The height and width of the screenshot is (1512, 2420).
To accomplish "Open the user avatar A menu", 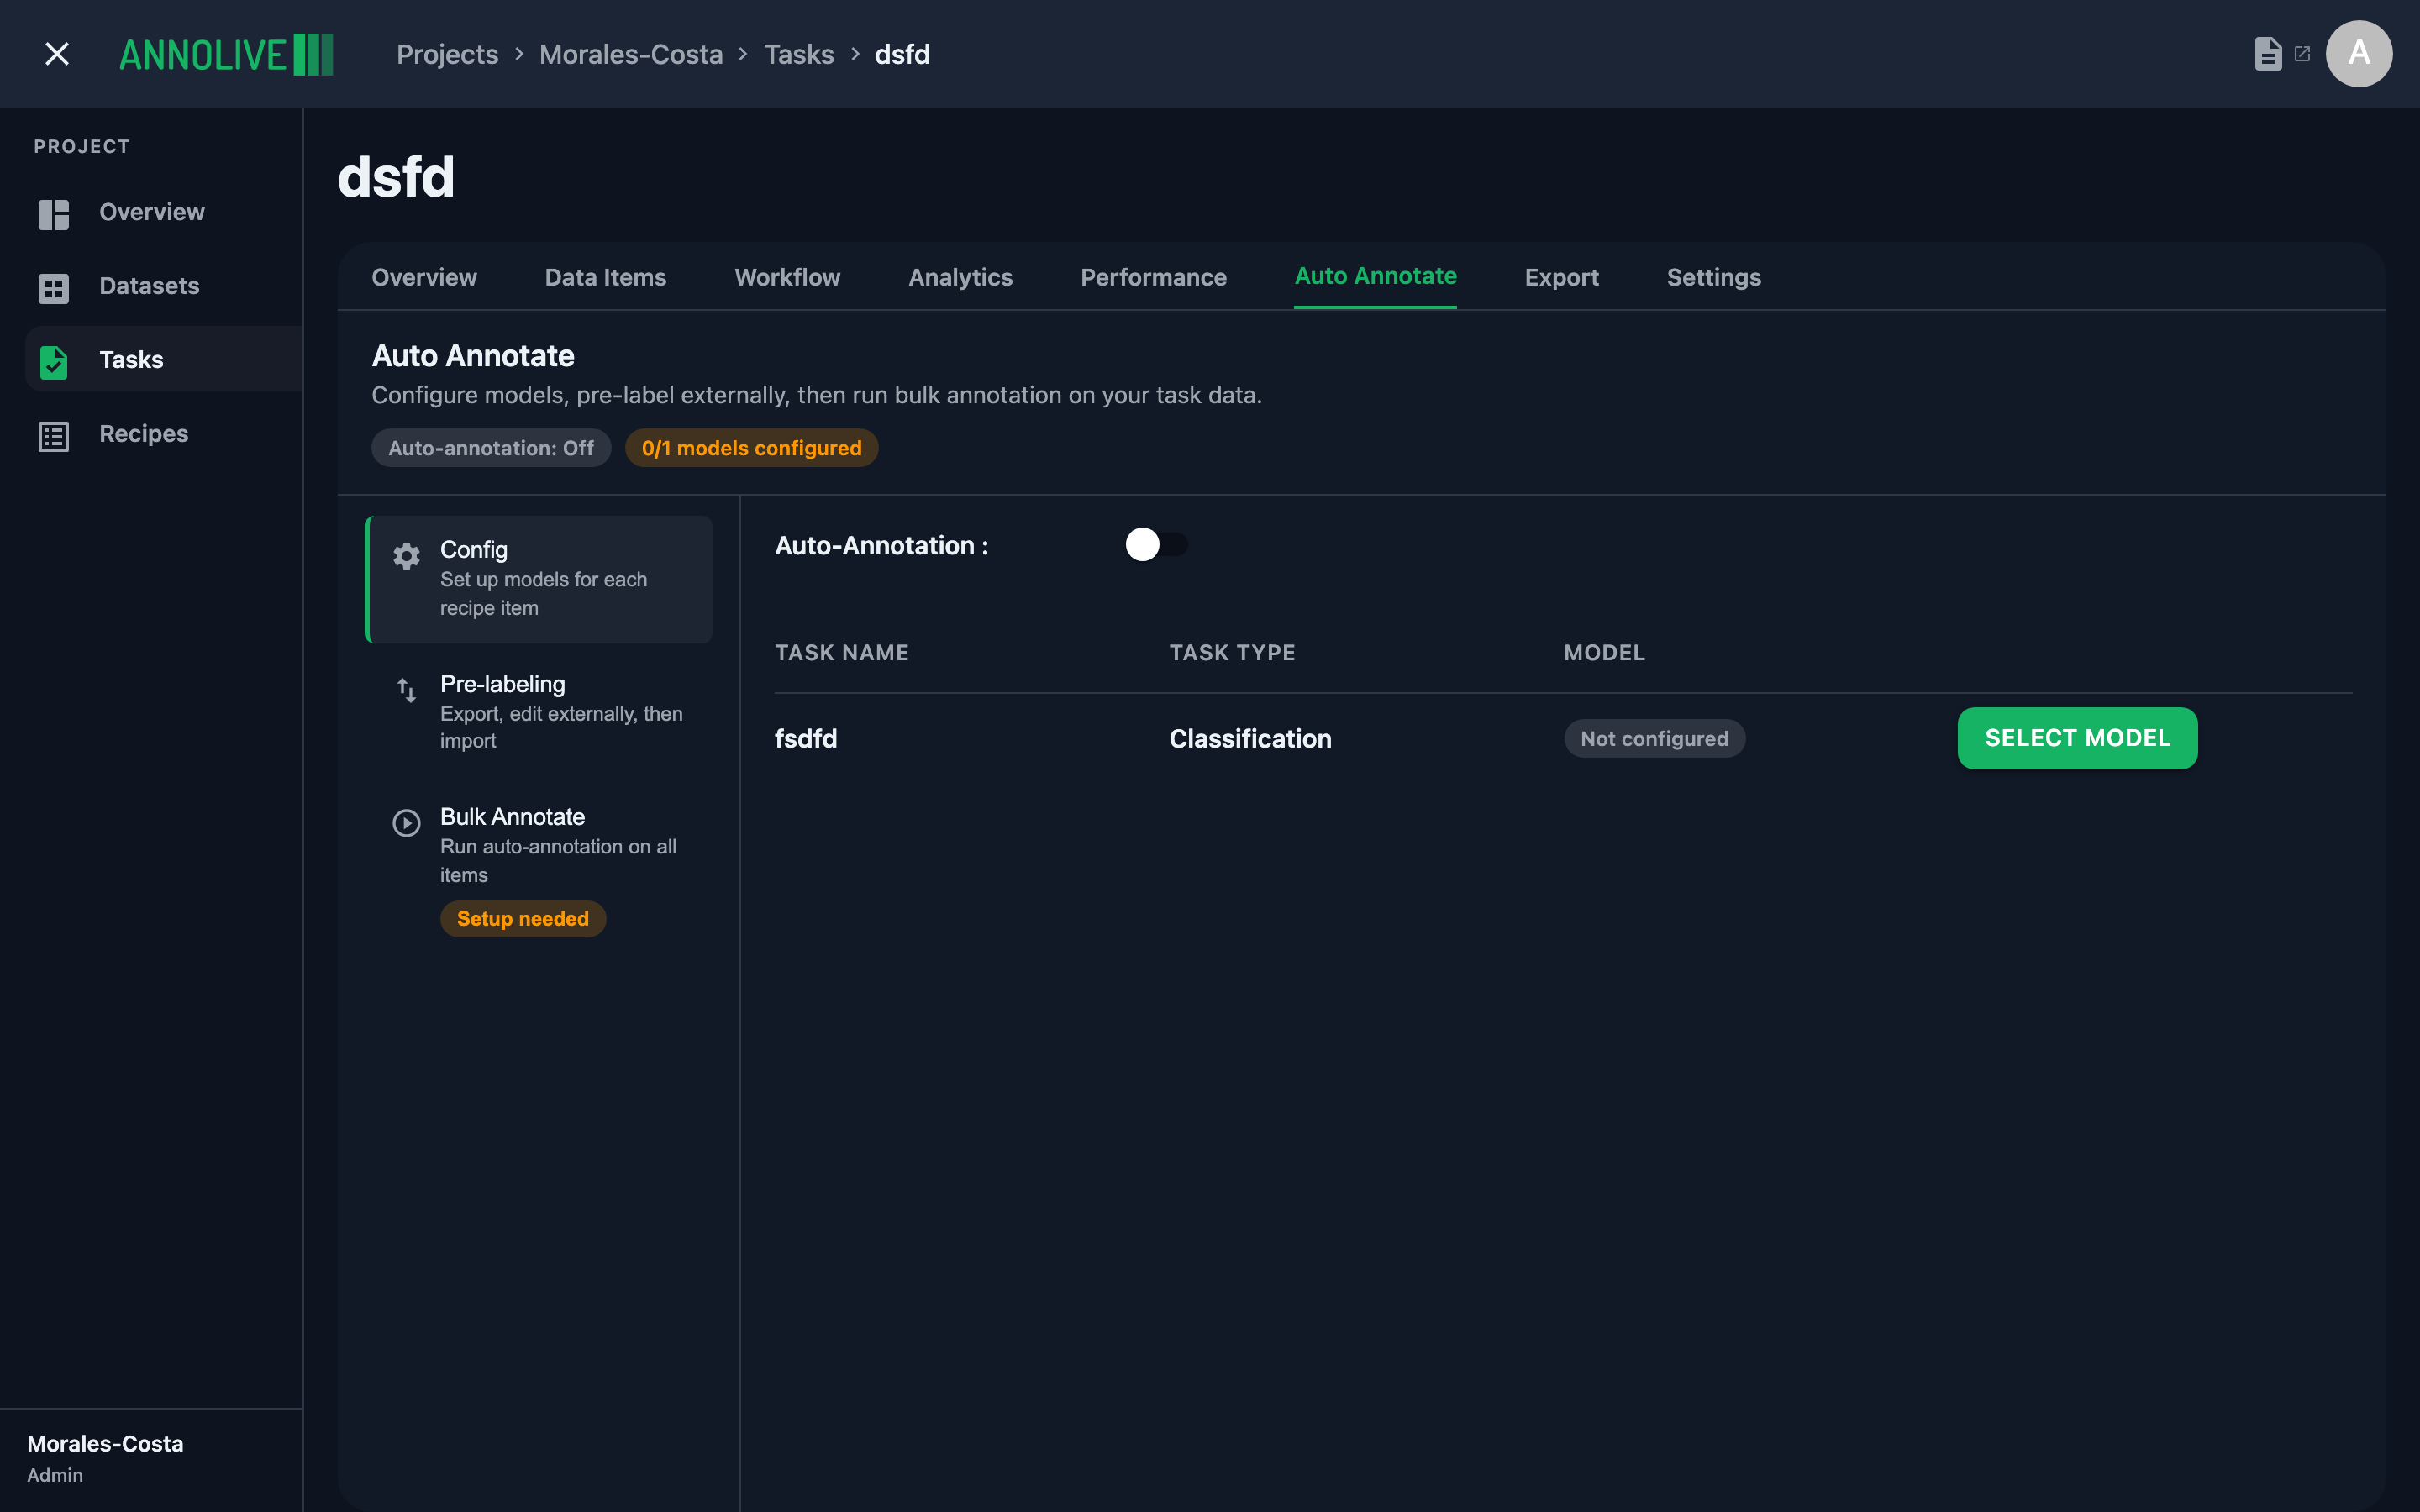I will point(2359,54).
